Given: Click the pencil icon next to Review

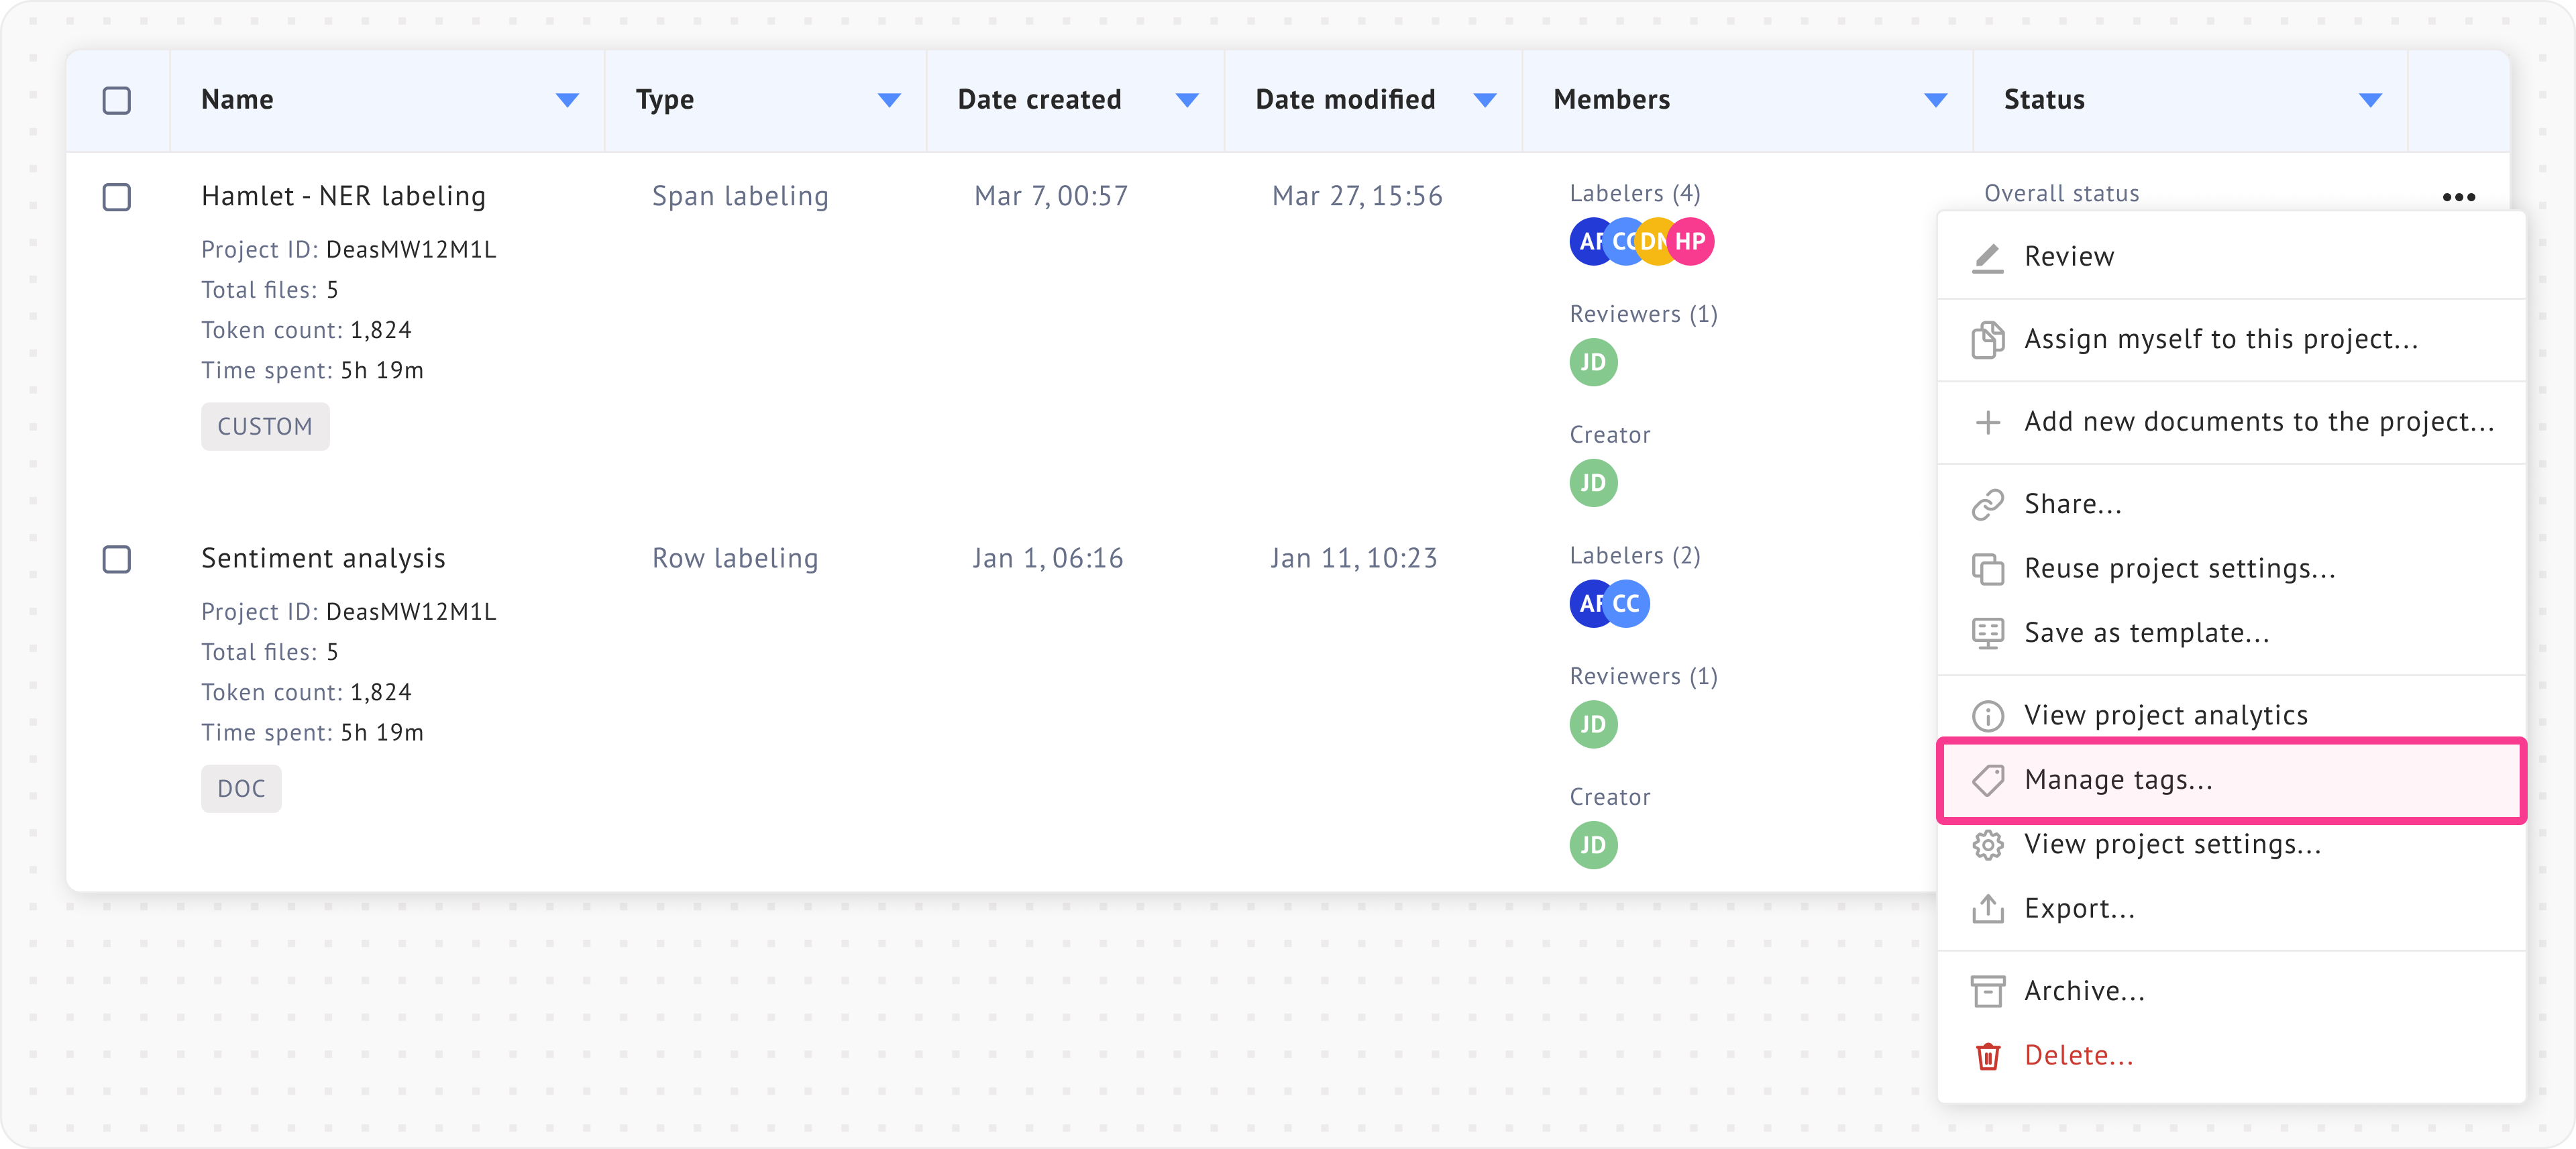Looking at the screenshot, I should pos(1987,257).
